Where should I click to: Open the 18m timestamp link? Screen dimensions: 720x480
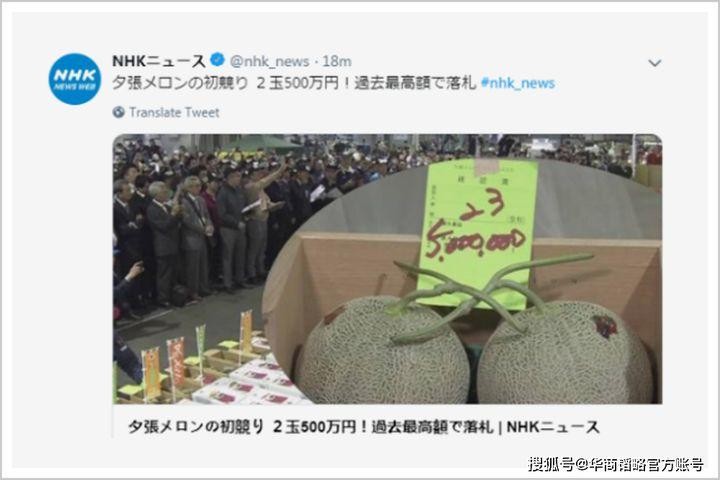(337, 61)
